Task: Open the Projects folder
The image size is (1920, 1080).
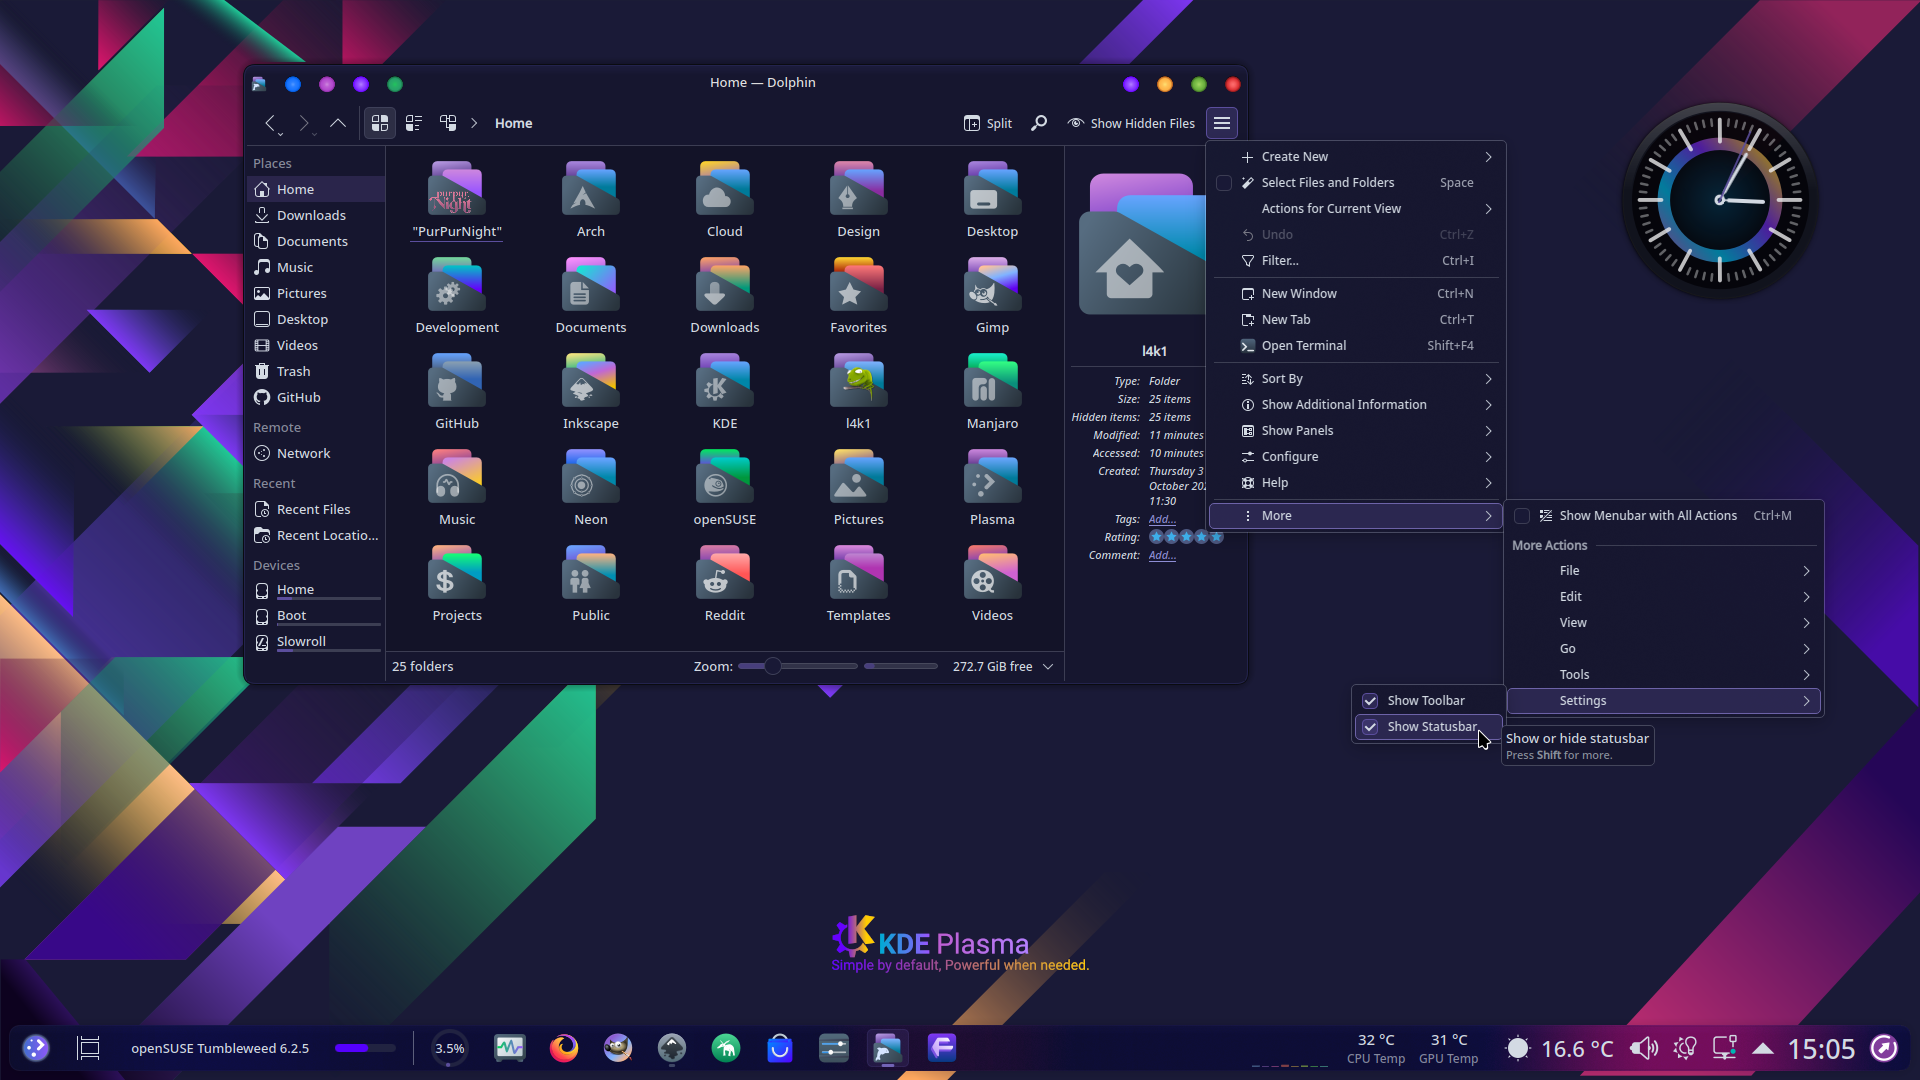Action: pyautogui.click(x=457, y=584)
